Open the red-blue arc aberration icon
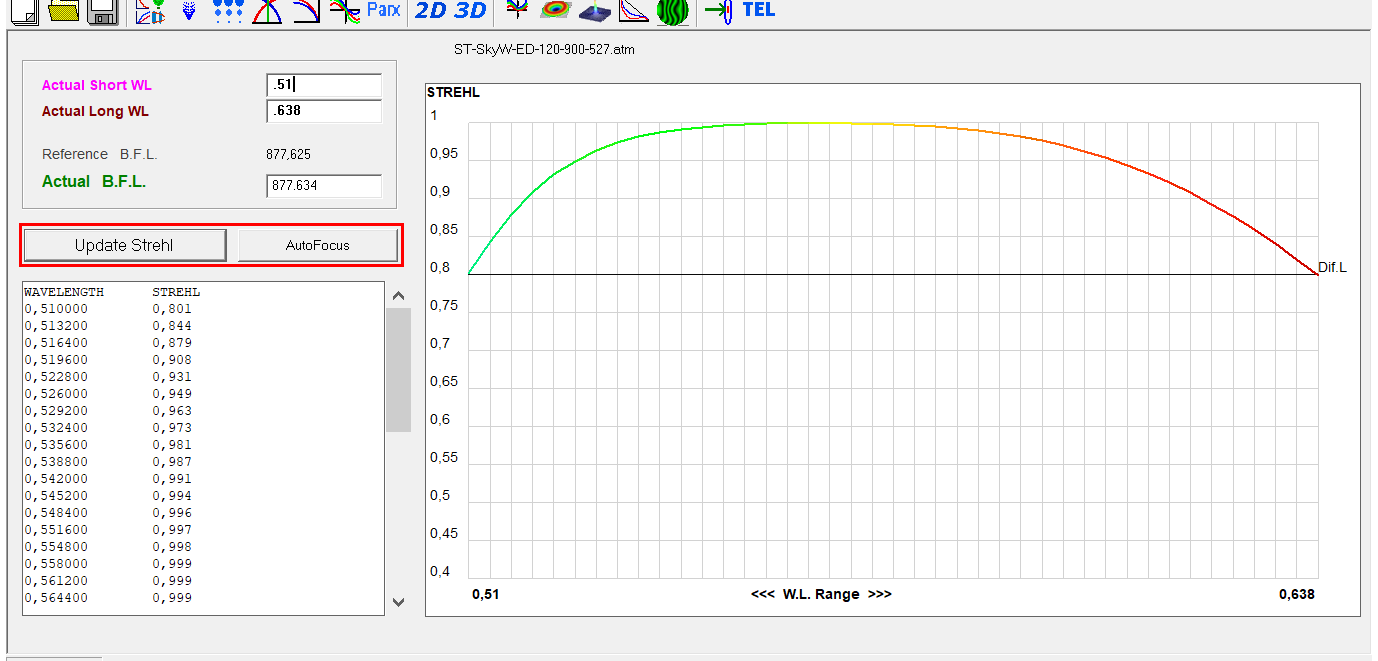 [x=268, y=11]
